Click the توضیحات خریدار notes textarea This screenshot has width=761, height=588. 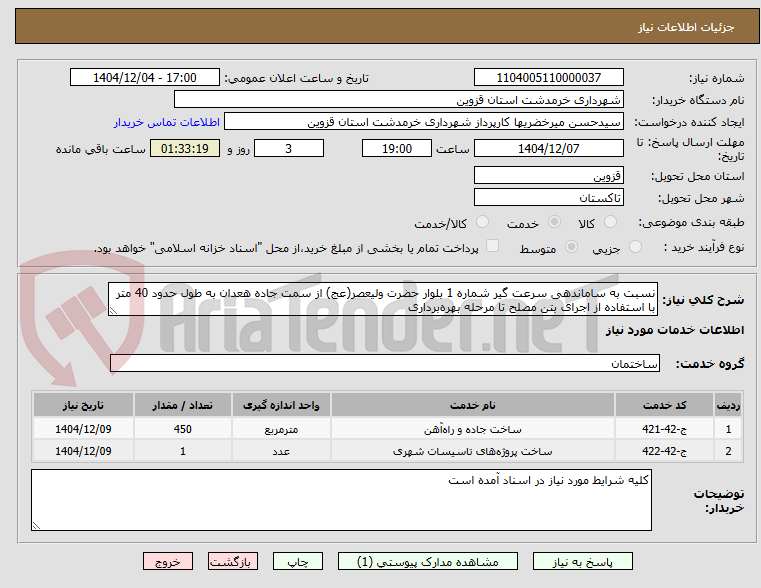(341, 500)
